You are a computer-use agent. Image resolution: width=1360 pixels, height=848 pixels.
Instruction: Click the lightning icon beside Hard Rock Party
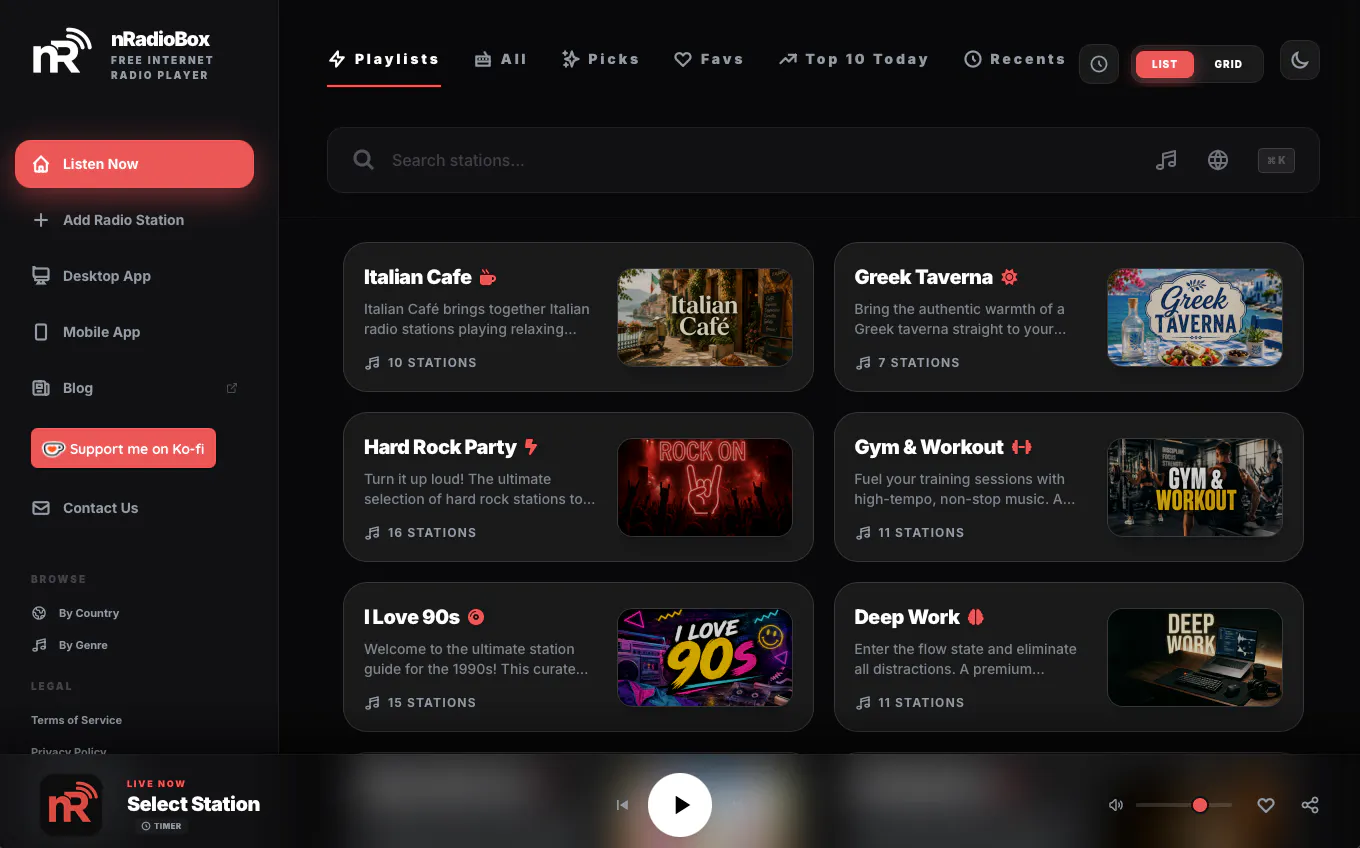[x=531, y=447]
